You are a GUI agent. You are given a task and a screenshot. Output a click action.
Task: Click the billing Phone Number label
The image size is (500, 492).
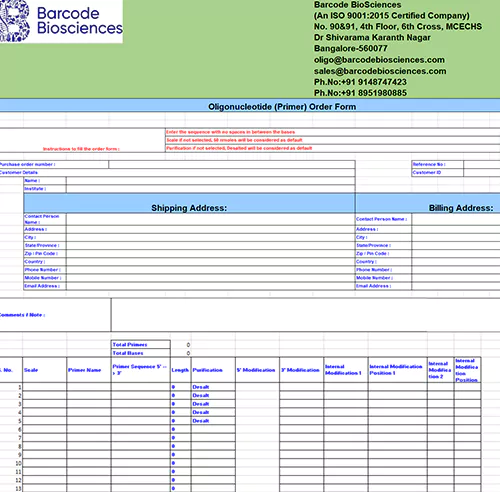(x=374, y=270)
